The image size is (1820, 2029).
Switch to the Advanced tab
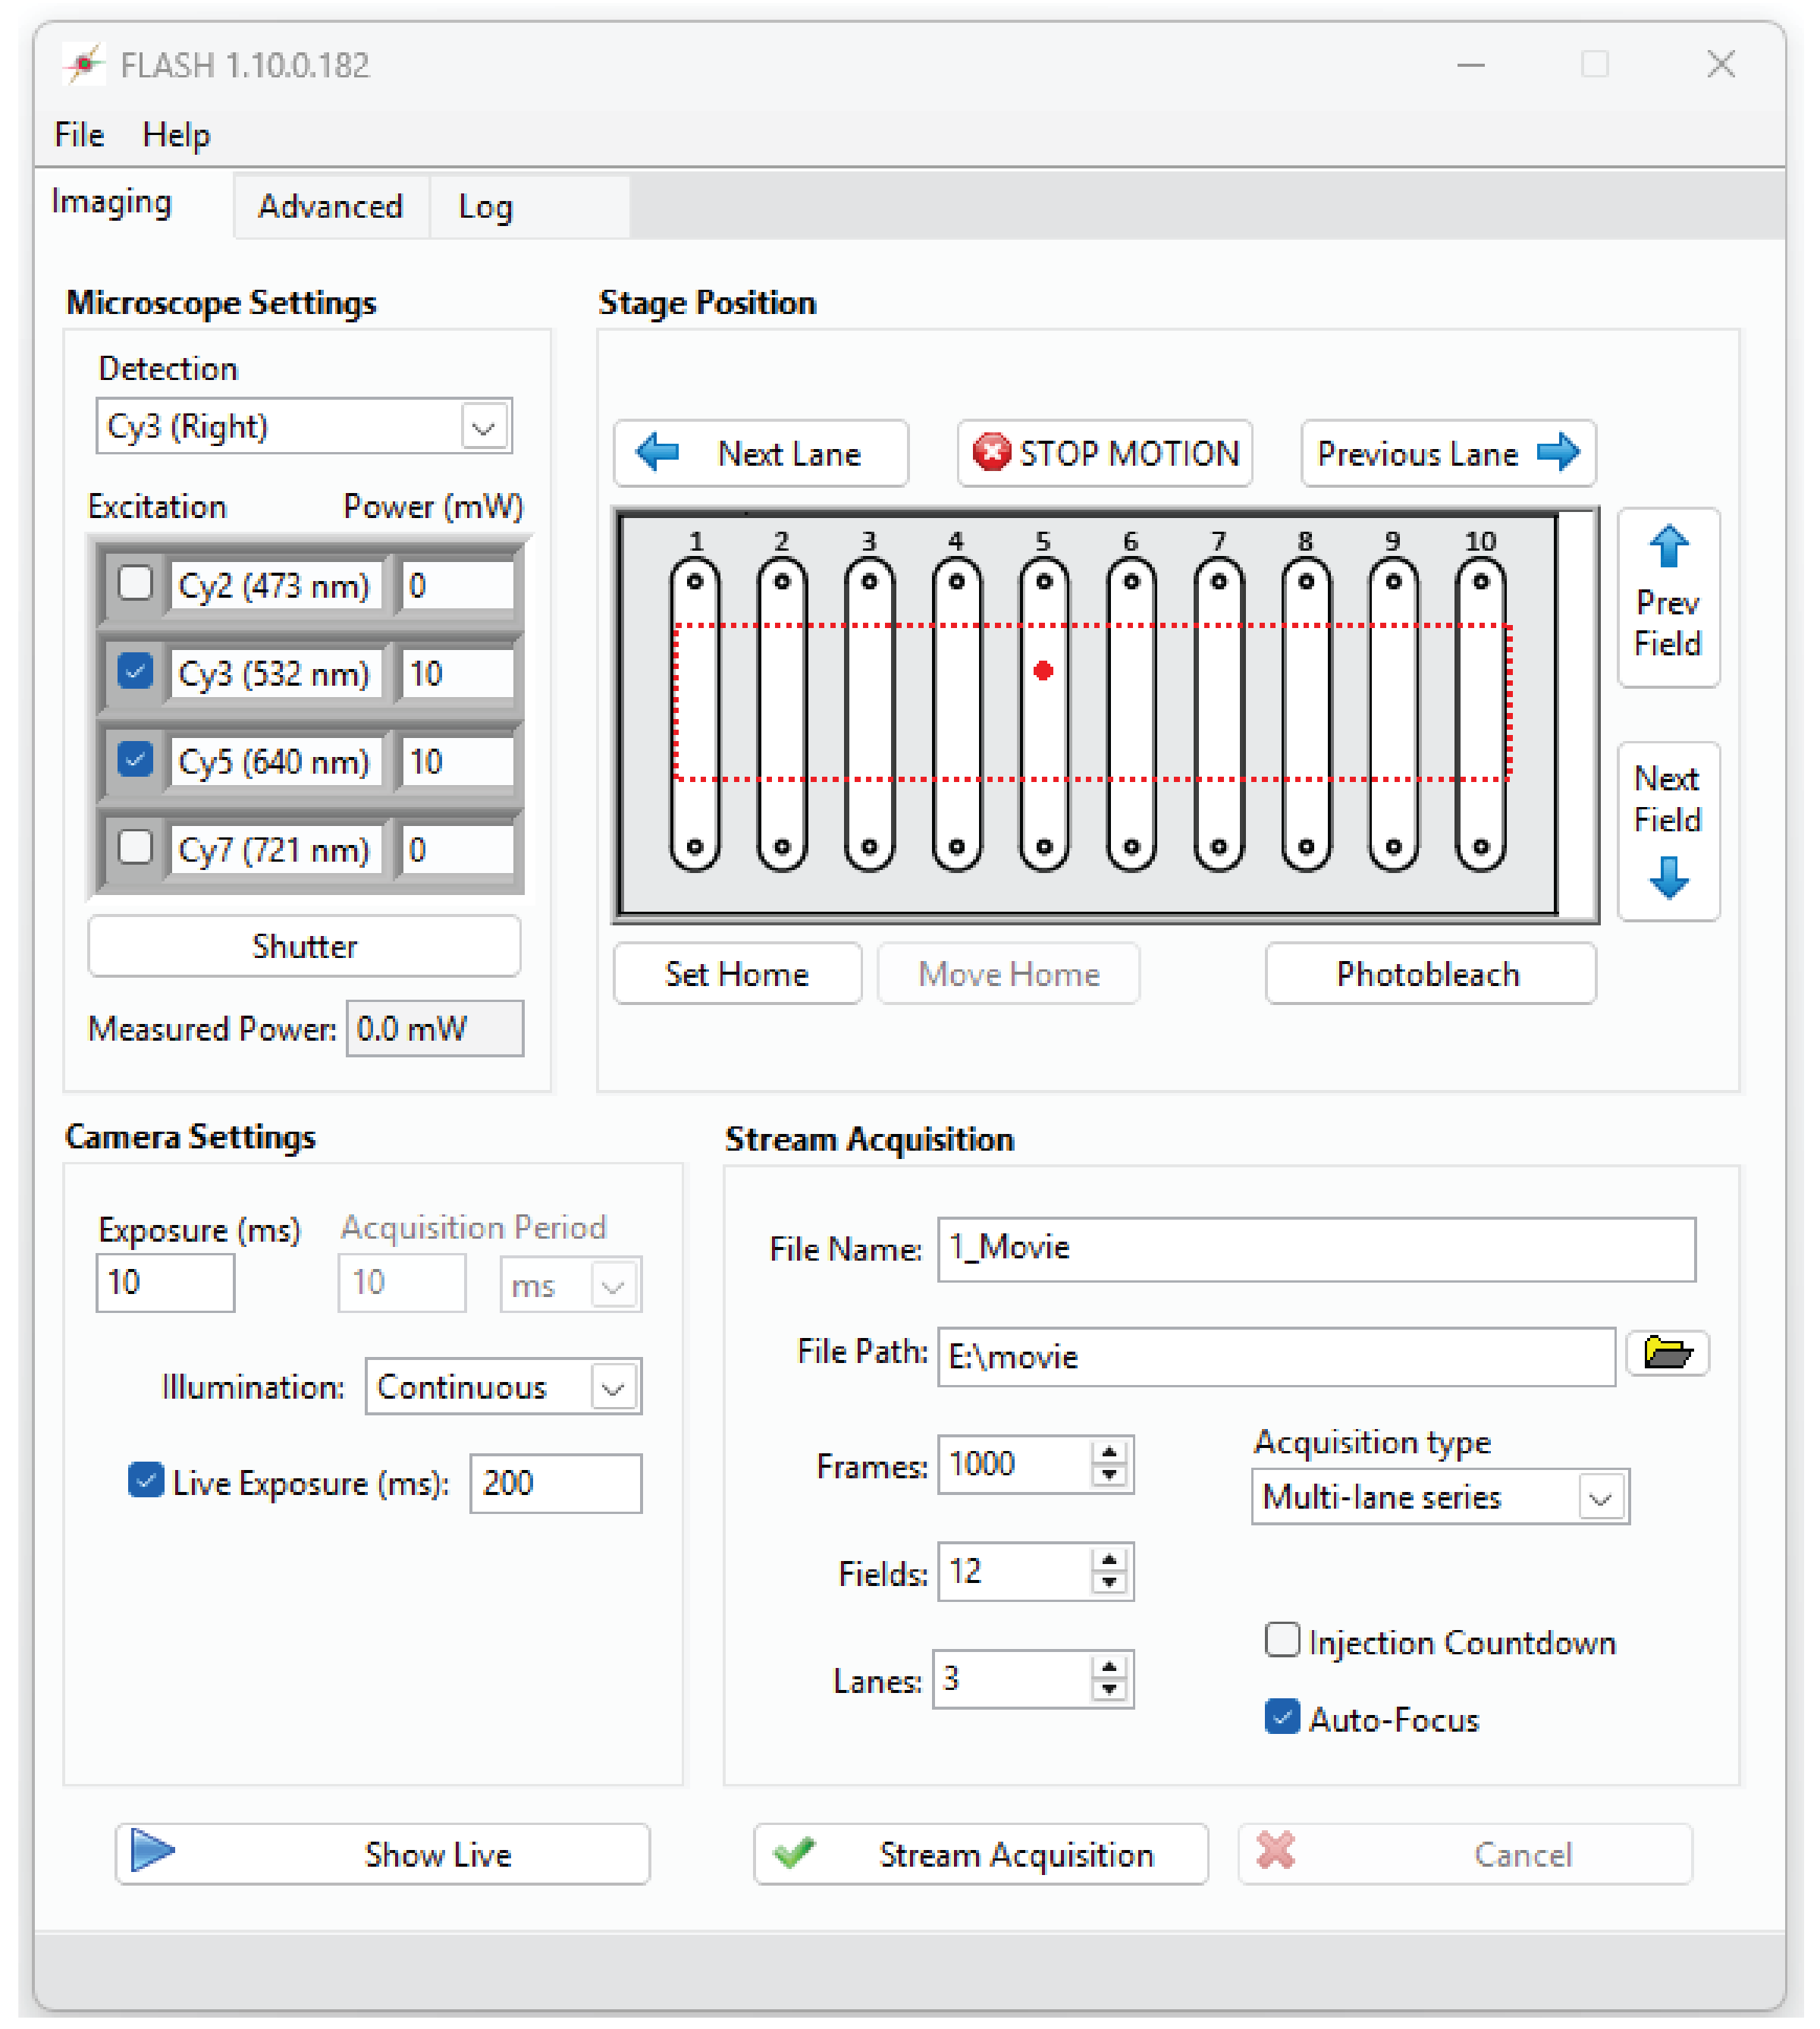coord(331,207)
